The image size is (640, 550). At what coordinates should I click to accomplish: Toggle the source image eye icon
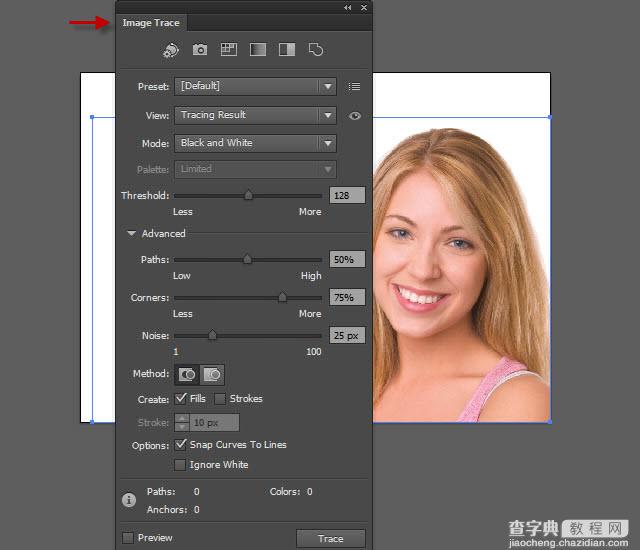coord(355,116)
